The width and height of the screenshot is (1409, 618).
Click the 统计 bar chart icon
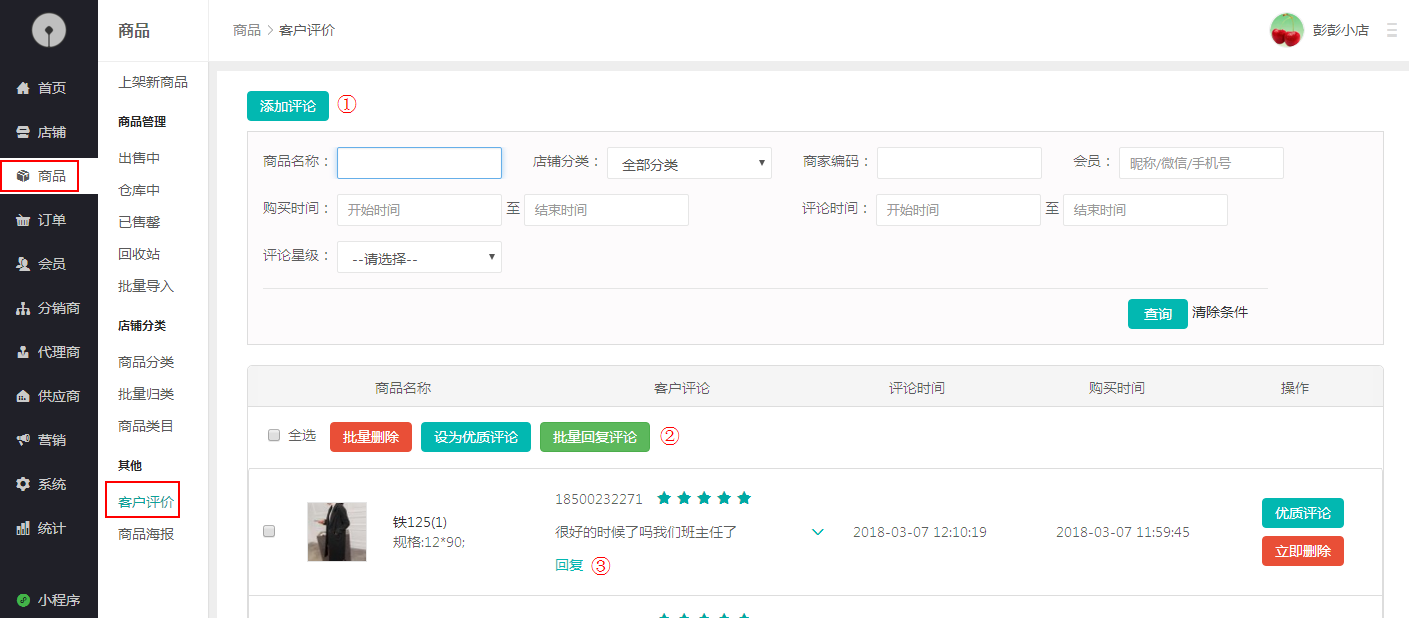click(x=23, y=528)
